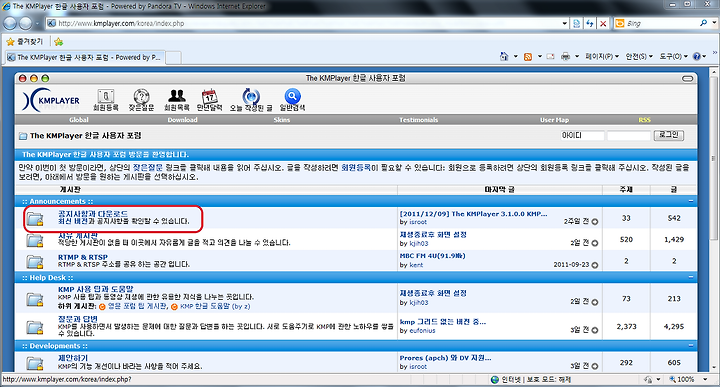The image size is (720, 387).
Task: Open the User Map menu item
Action: click(554, 120)
